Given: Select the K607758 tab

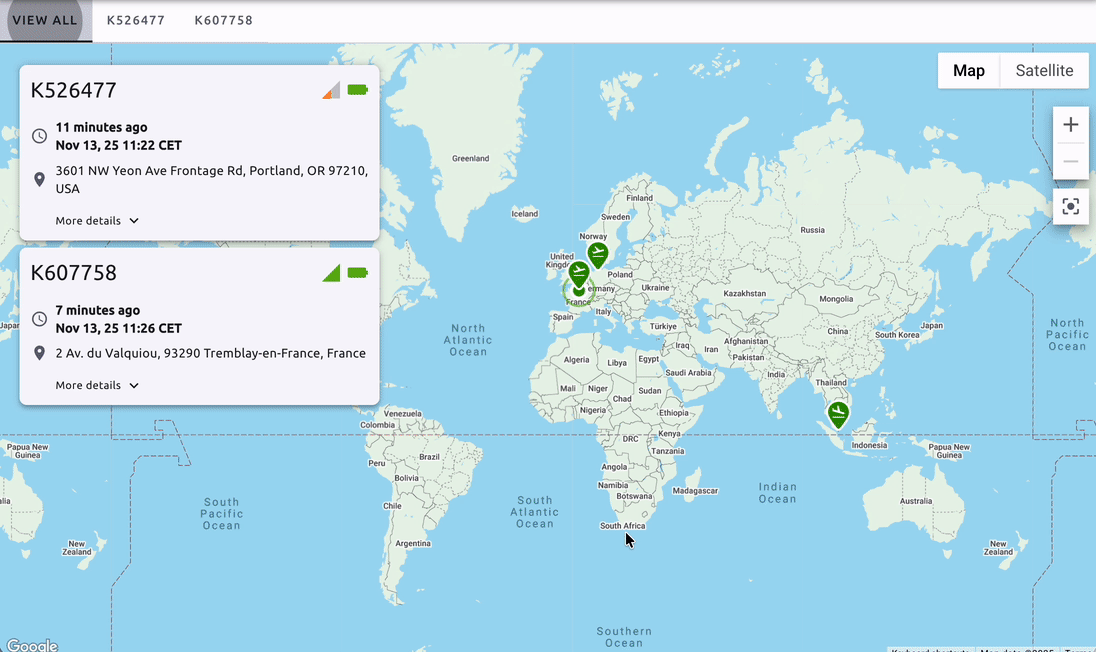Looking at the screenshot, I should point(223,18).
